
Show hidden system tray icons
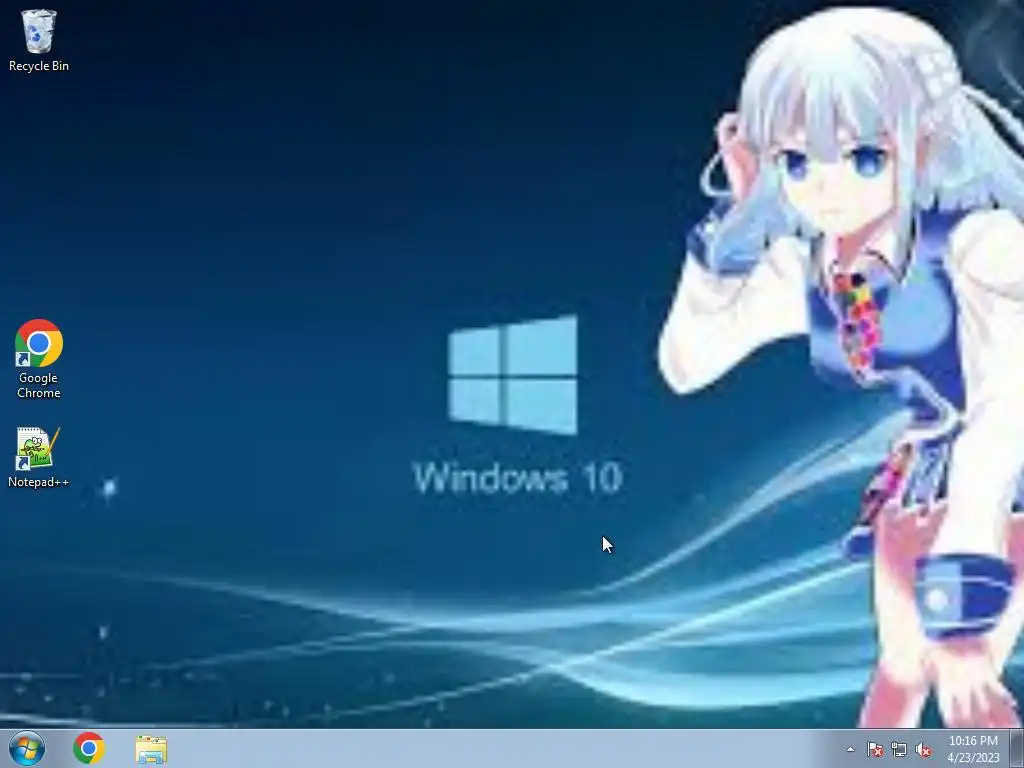click(x=850, y=749)
